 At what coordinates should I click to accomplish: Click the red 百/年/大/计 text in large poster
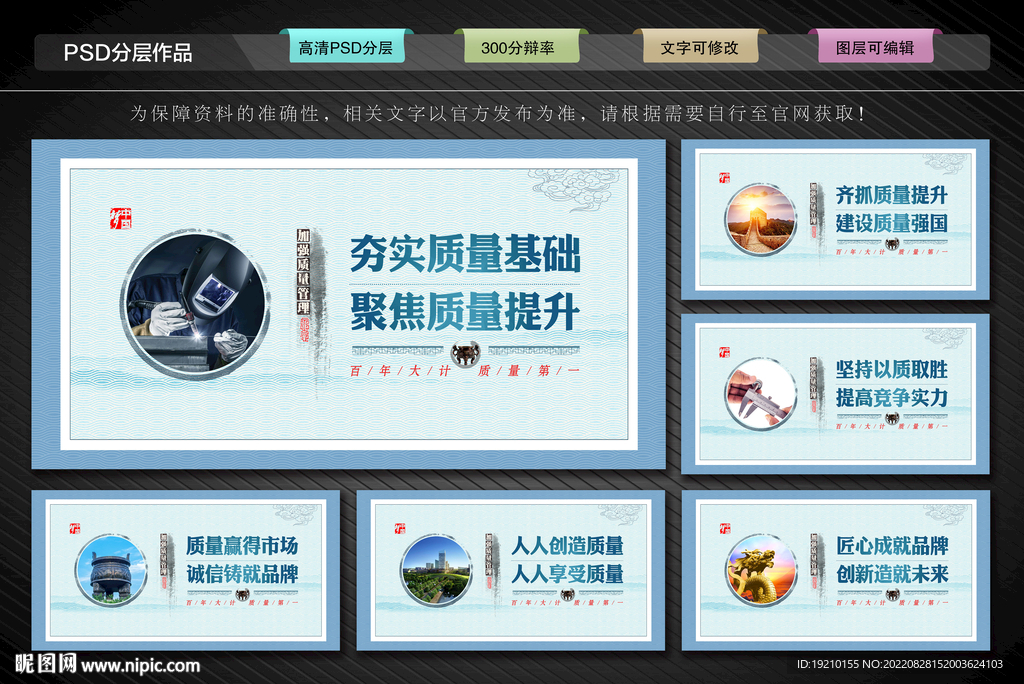click(x=400, y=371)
